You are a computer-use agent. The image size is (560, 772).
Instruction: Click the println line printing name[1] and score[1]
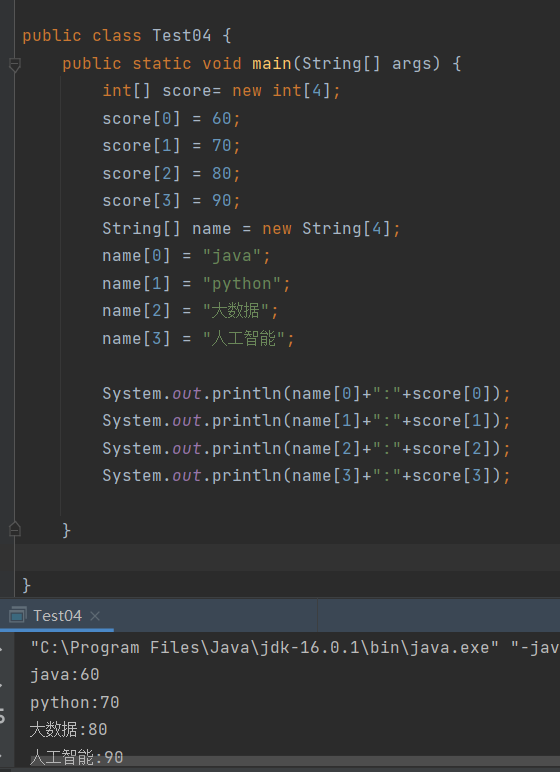[x=306, y=421]
